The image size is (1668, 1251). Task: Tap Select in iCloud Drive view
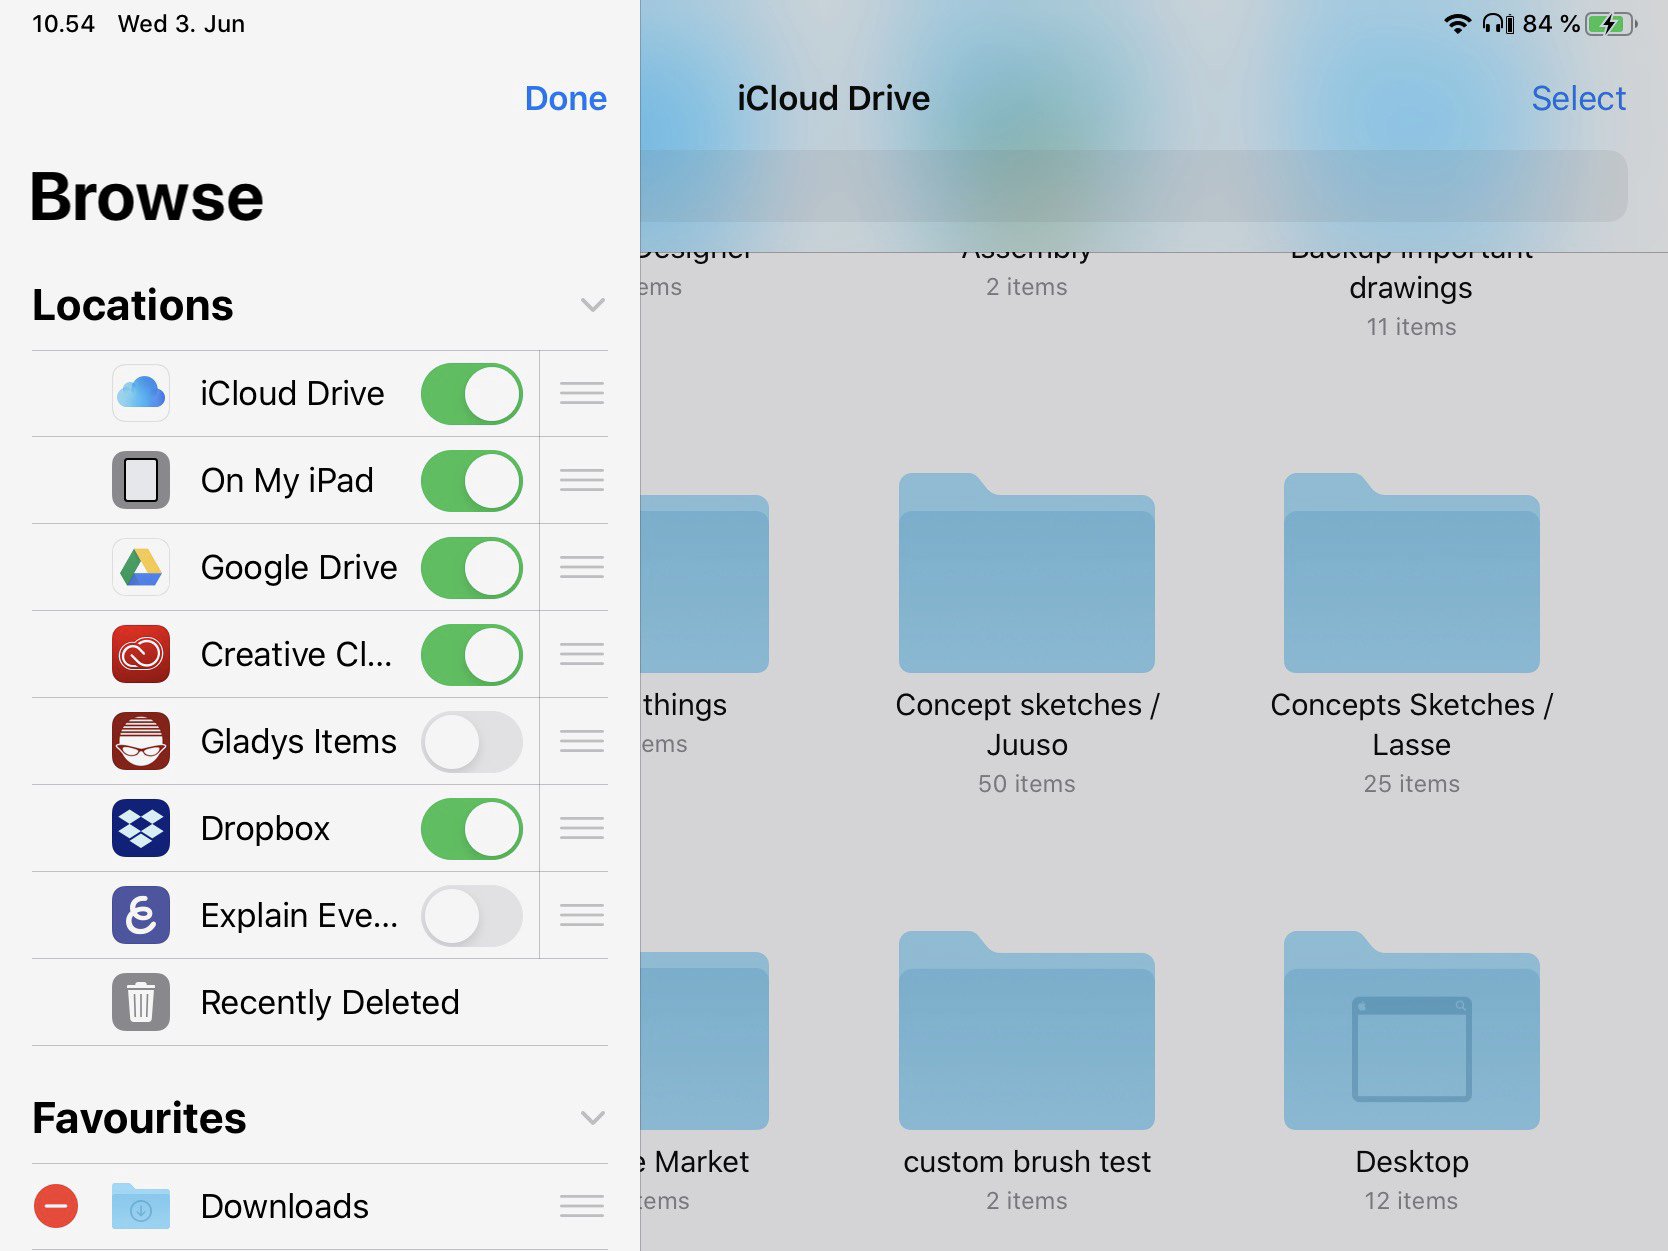tap(1579, 98)
